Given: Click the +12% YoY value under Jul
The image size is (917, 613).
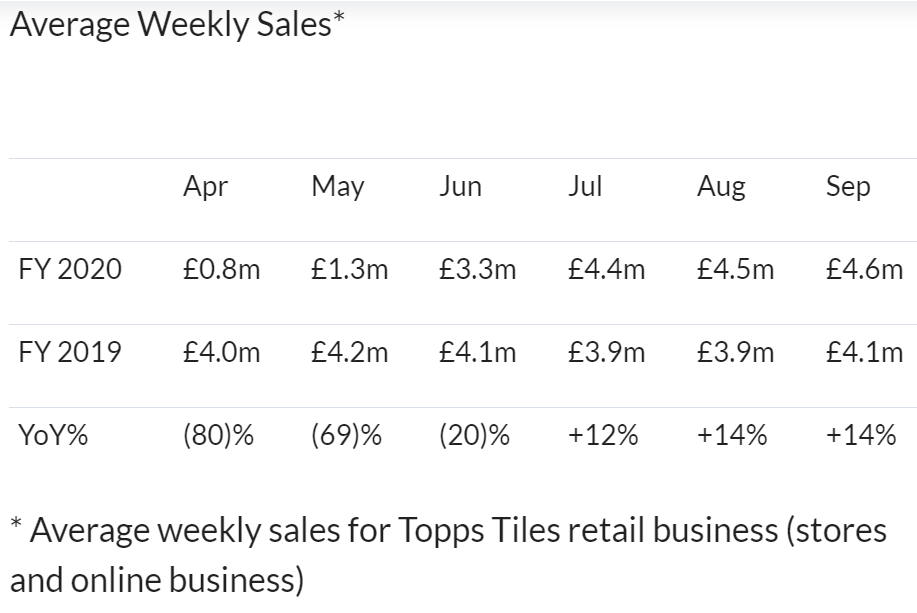Looking at the screenshot, I should (x=603, y=436).
